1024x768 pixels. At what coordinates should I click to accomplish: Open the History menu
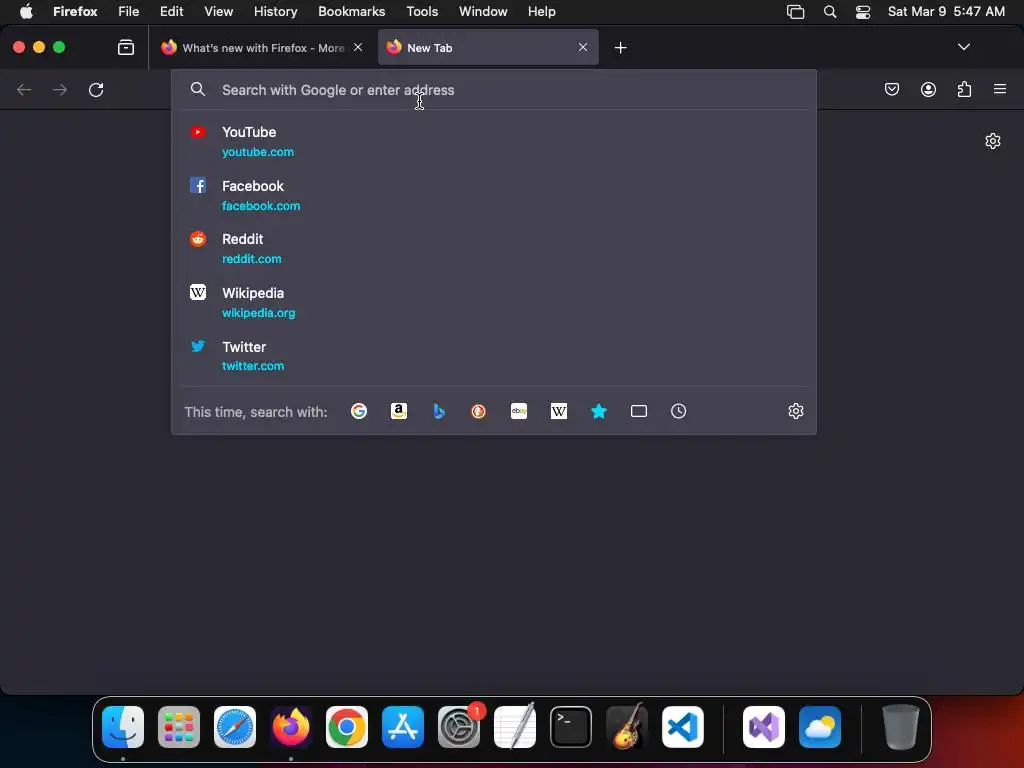tap(276, 11)
